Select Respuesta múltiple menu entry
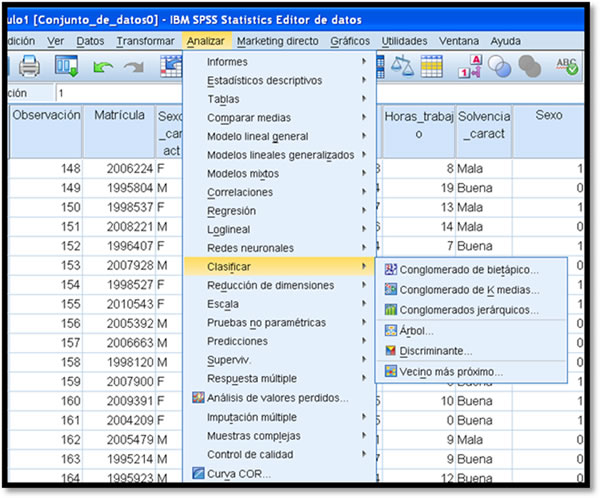This screenshot has width=600, height=498. point(279,378)
